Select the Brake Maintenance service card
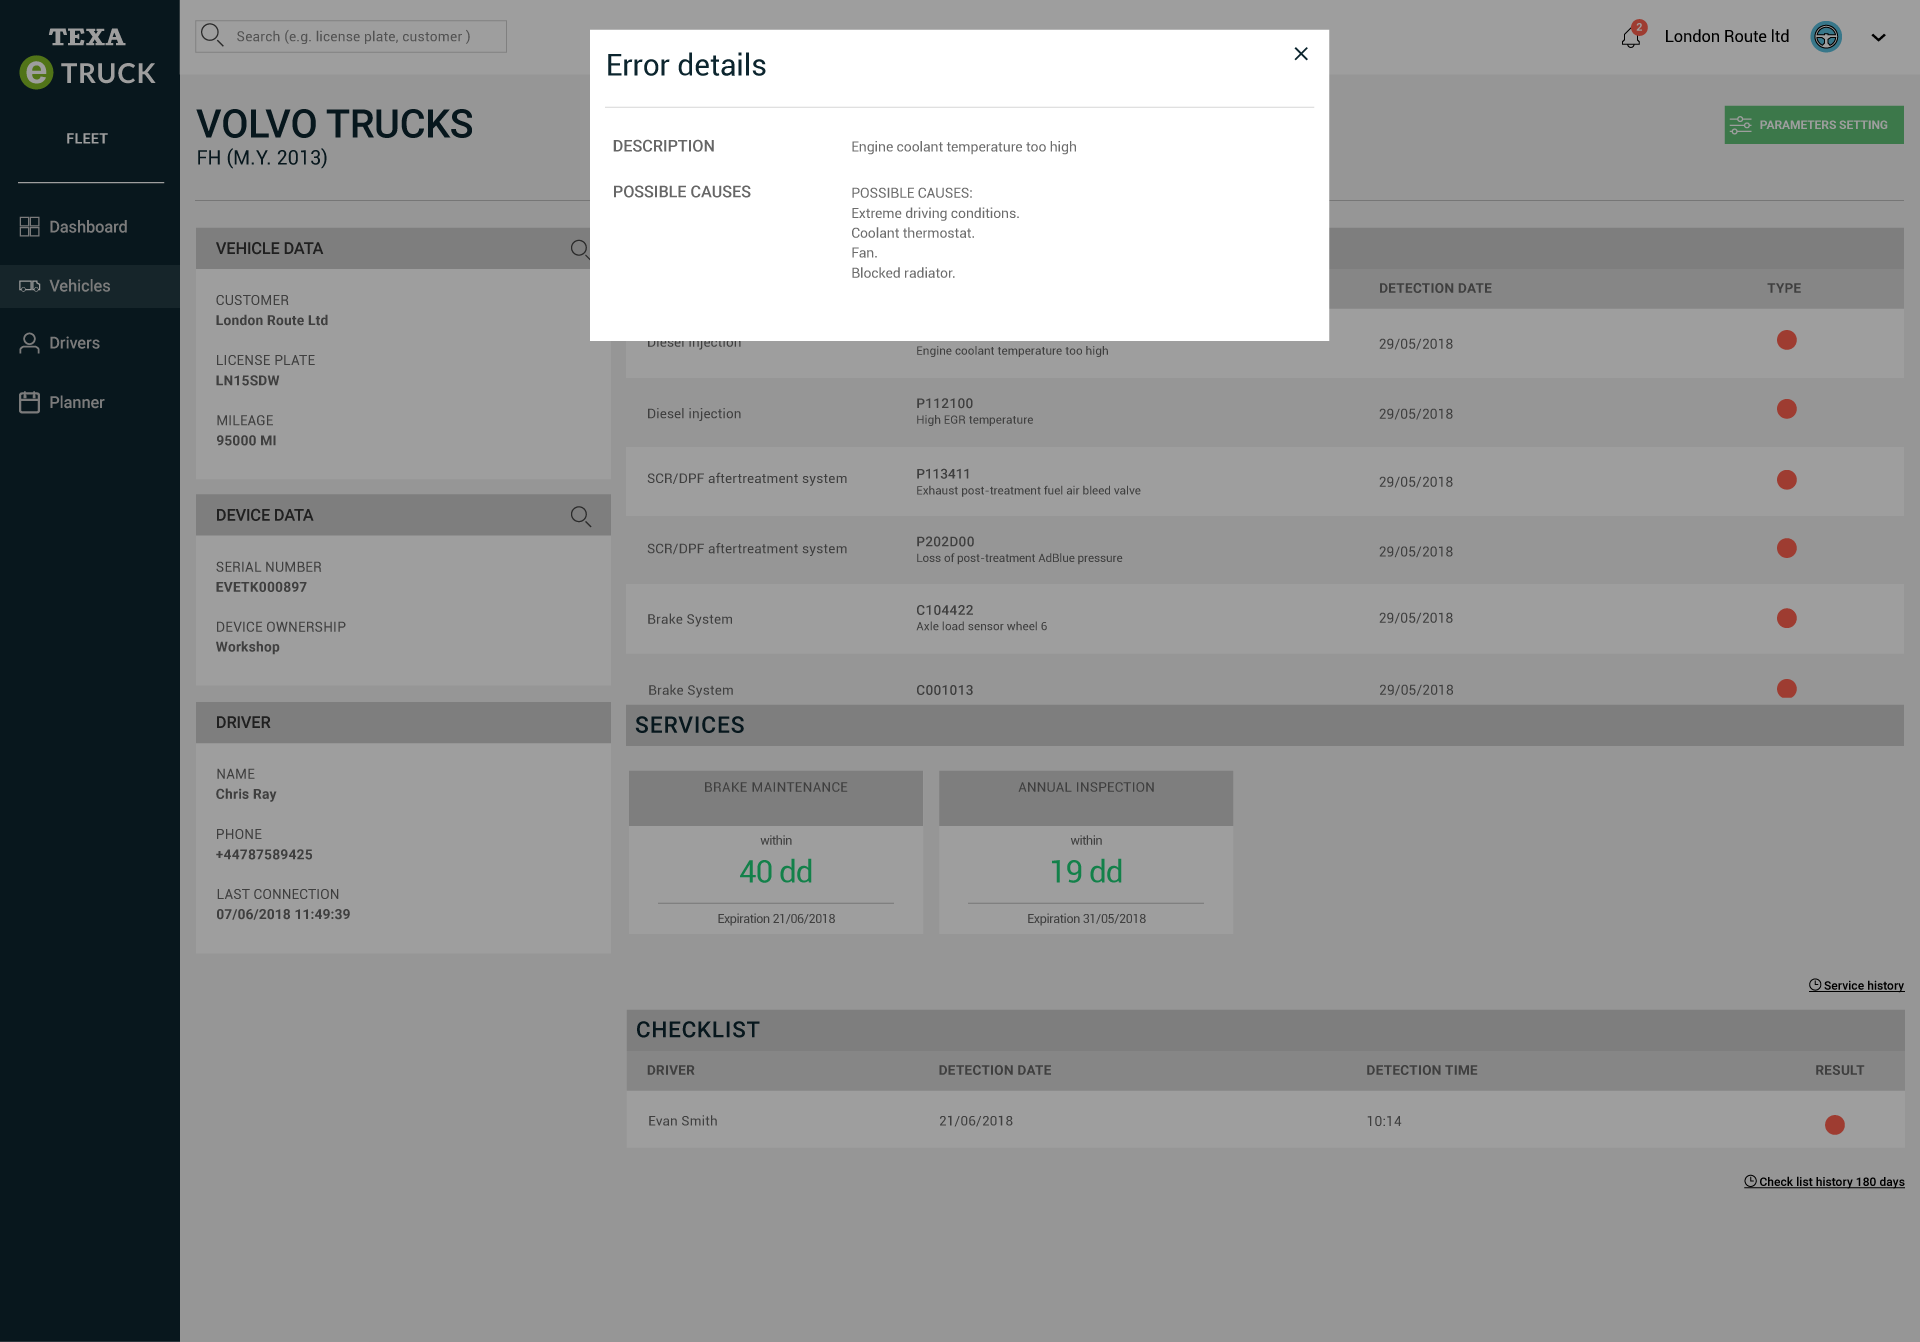The height and width of the screenshot is (1342, 1920). coord(775,852)
